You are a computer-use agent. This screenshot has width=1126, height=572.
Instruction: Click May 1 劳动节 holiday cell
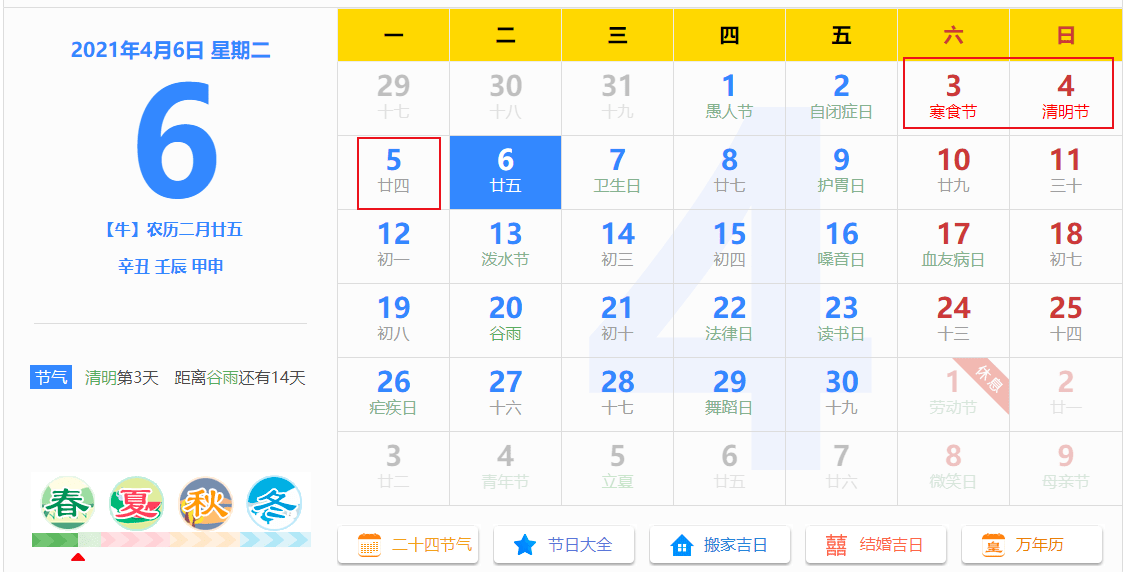953,394
